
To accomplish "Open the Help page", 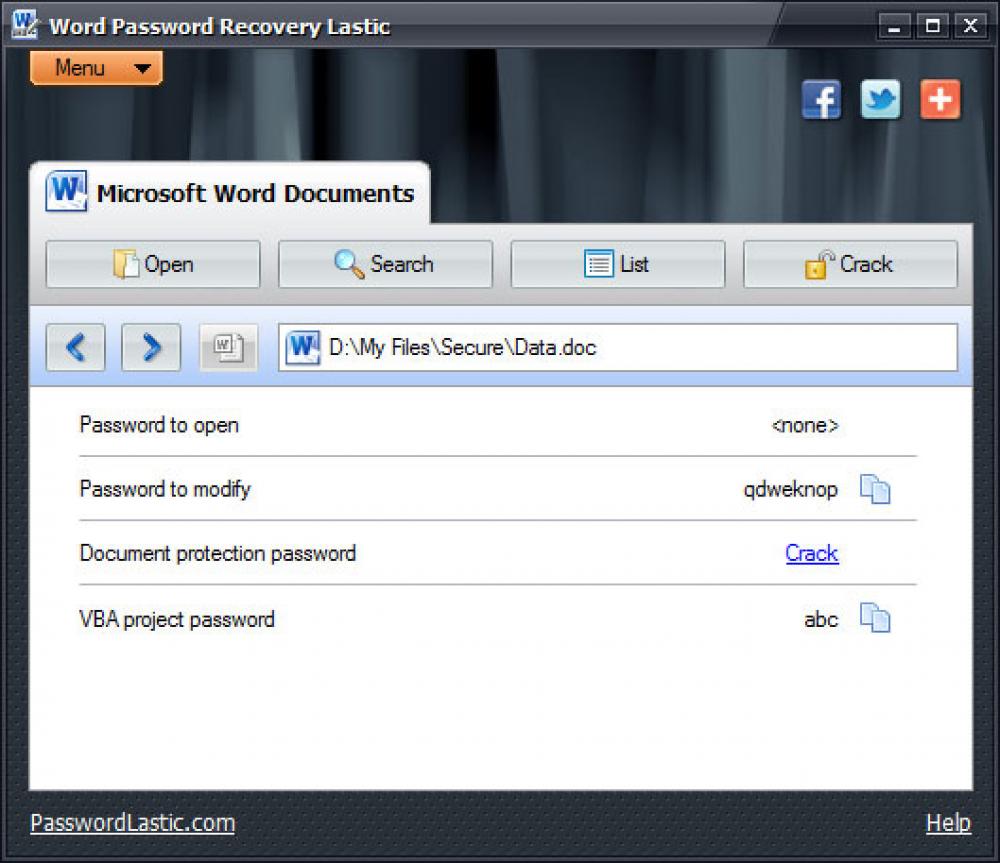I will click(949, 822).
